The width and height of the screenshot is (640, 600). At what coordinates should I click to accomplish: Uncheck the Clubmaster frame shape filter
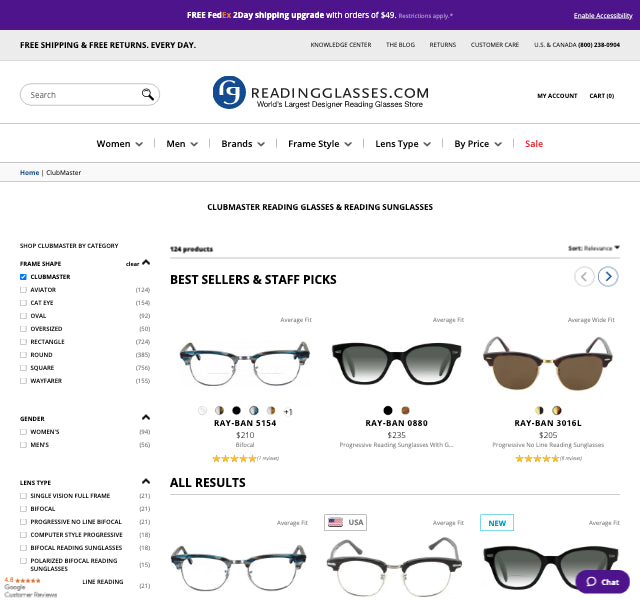point(24,277)
